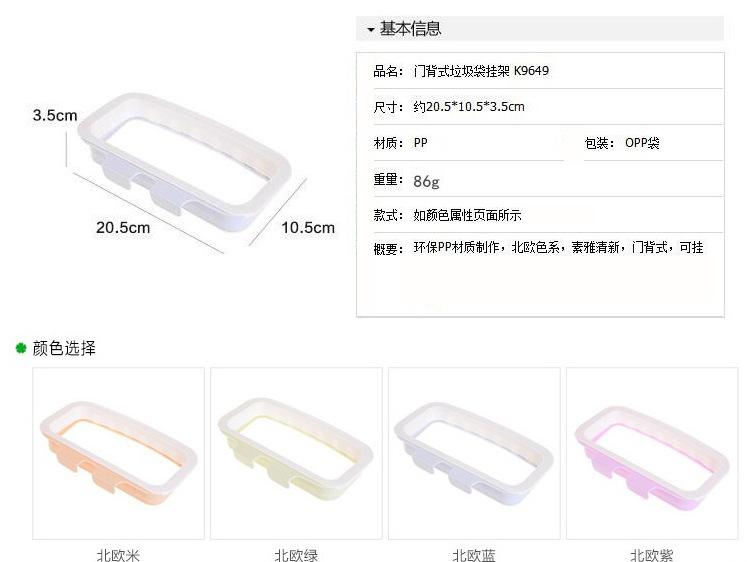
Task: Select the 北欧米 color thumbnail
Action: (118, 453)
